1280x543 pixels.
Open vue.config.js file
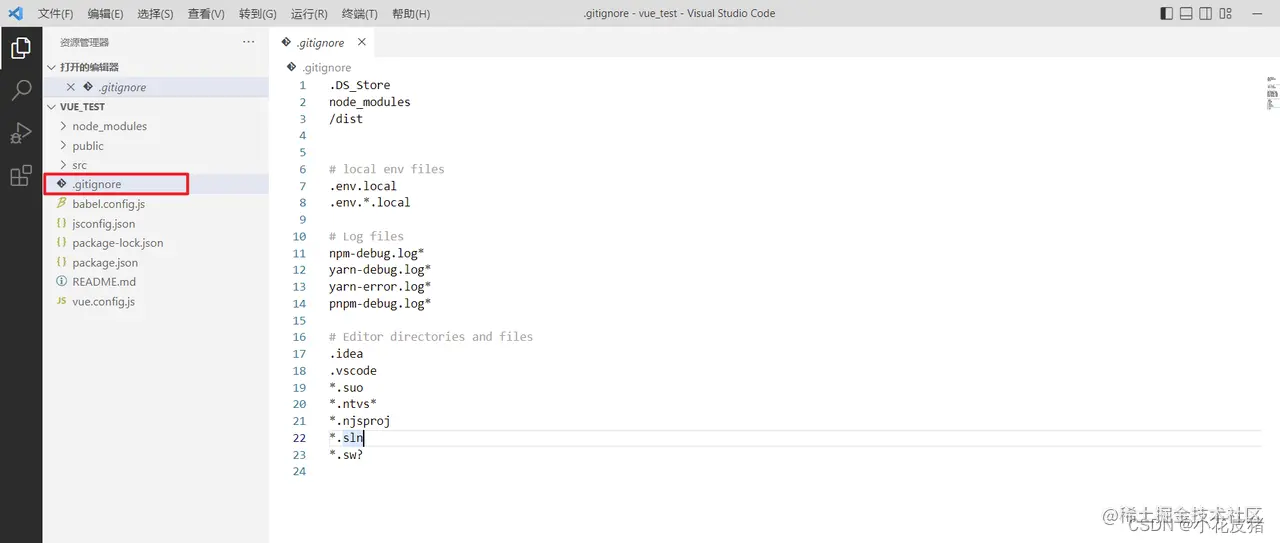[155, 301]
